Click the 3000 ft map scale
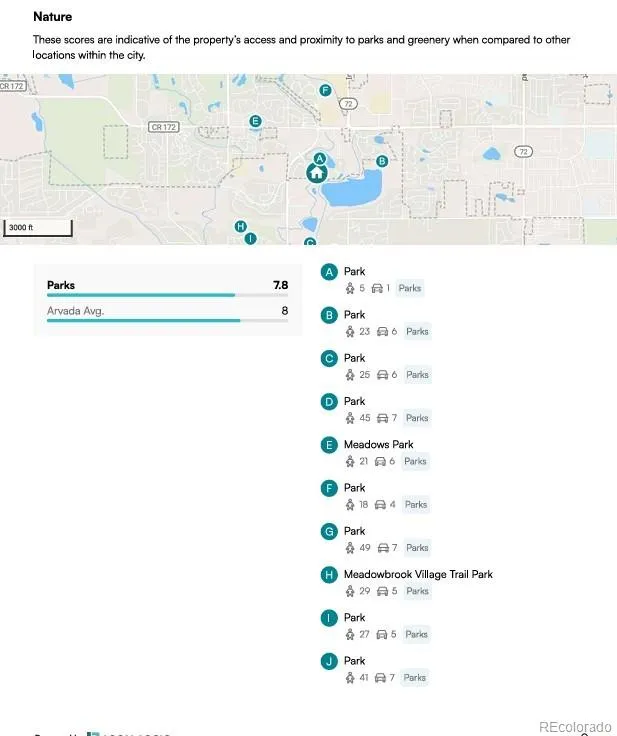The image size is (617, 736). pyautogui.click(x=37, y=228)
